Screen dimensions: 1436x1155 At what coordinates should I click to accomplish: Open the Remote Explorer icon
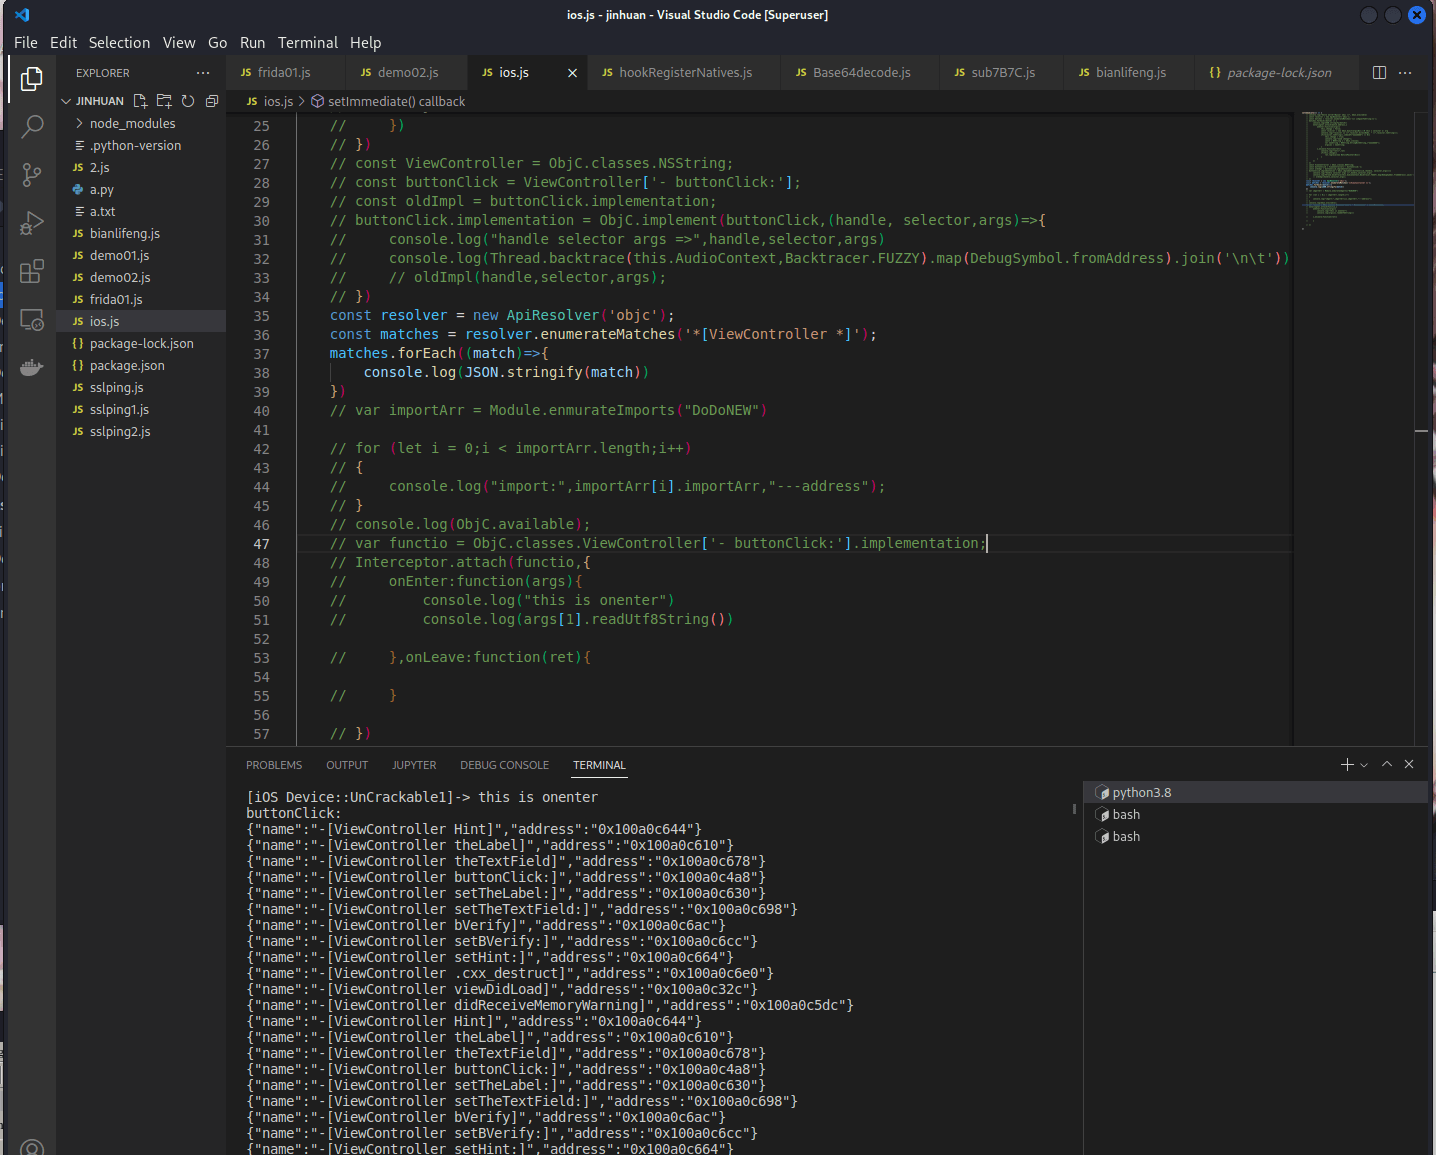tap(32, 320)
